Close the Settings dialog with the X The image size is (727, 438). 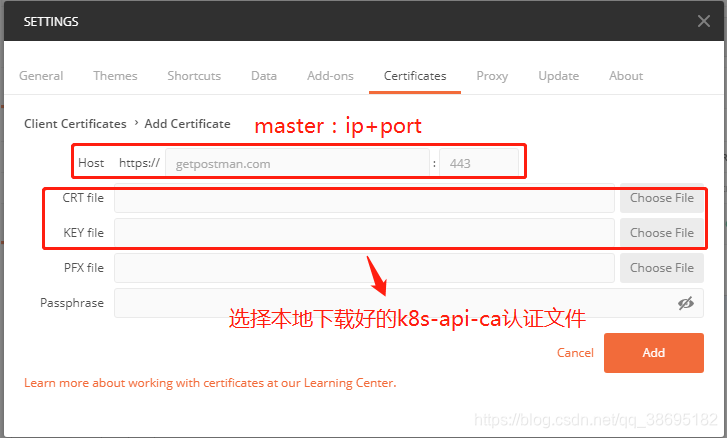(703, 21)
